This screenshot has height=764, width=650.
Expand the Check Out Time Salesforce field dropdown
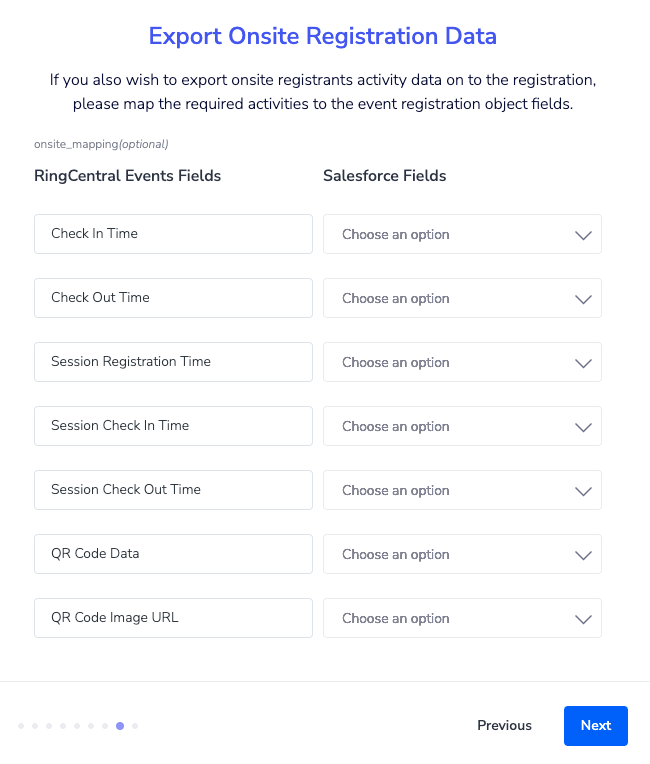[x=462, y=298]
